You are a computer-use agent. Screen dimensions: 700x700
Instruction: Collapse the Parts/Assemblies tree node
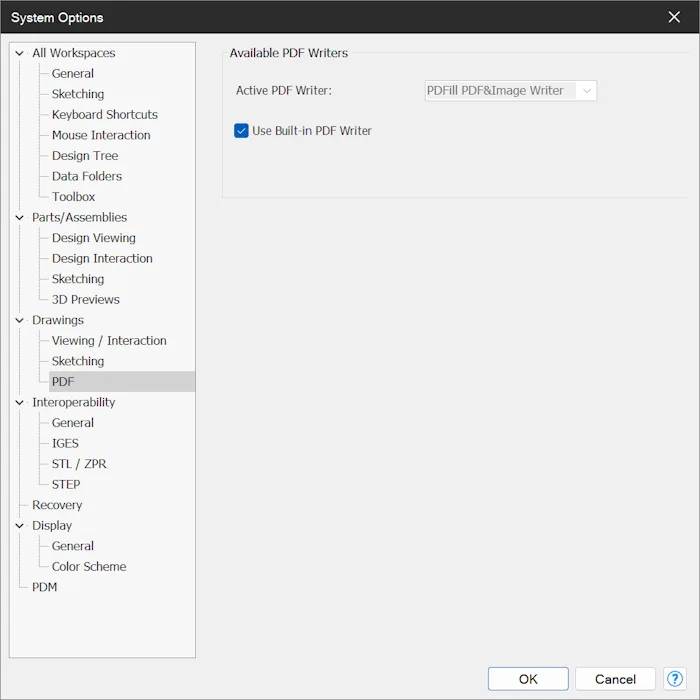(x=19, y=217)
